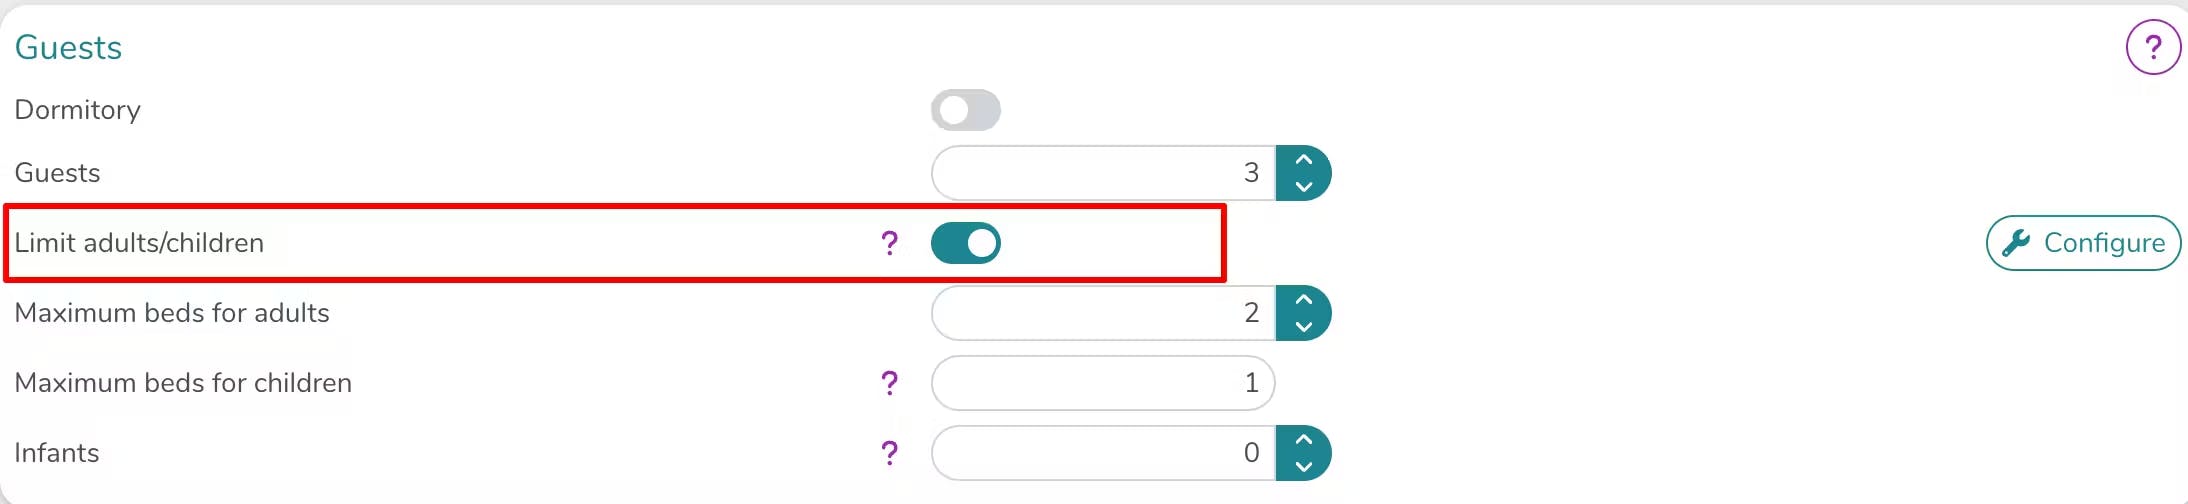Click the Limit adults/children label
Image resolution: width=2188 pixels, height=504 pixels.
(x=139, y=243)
